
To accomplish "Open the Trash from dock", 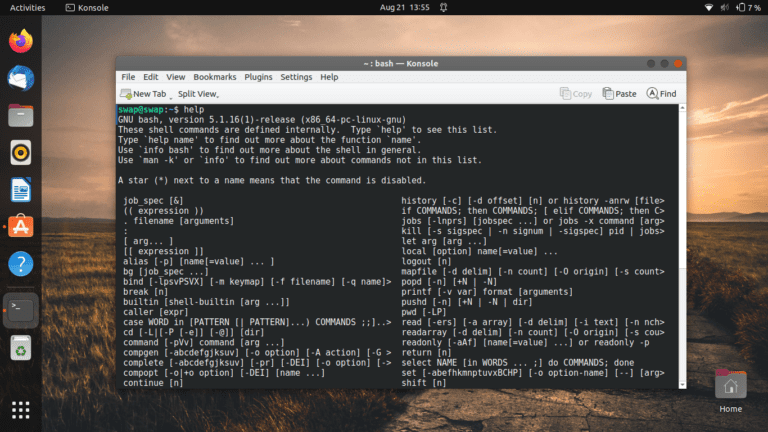I will tap(20, 346).
